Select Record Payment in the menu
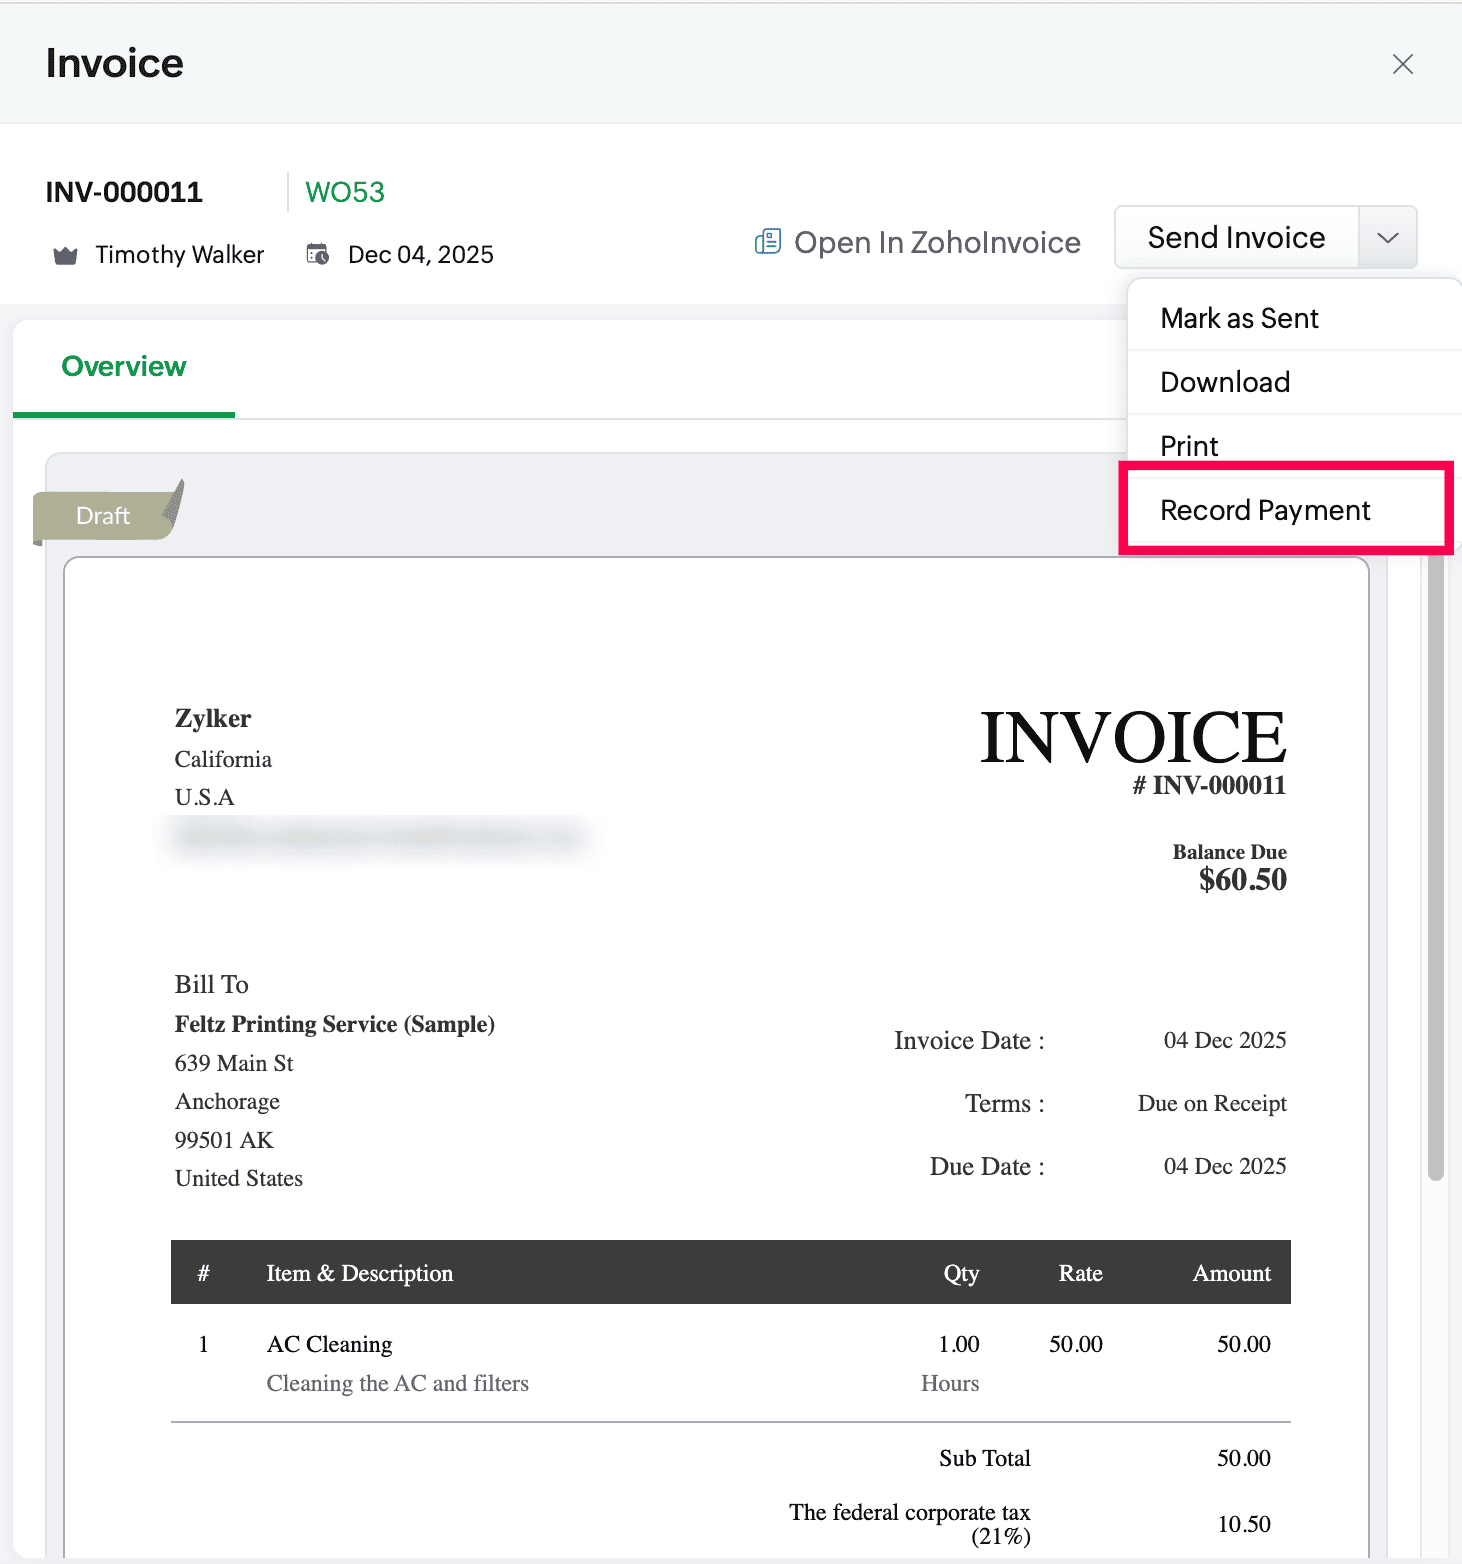This screenshot has width=1462, height=1564. 1264,510
